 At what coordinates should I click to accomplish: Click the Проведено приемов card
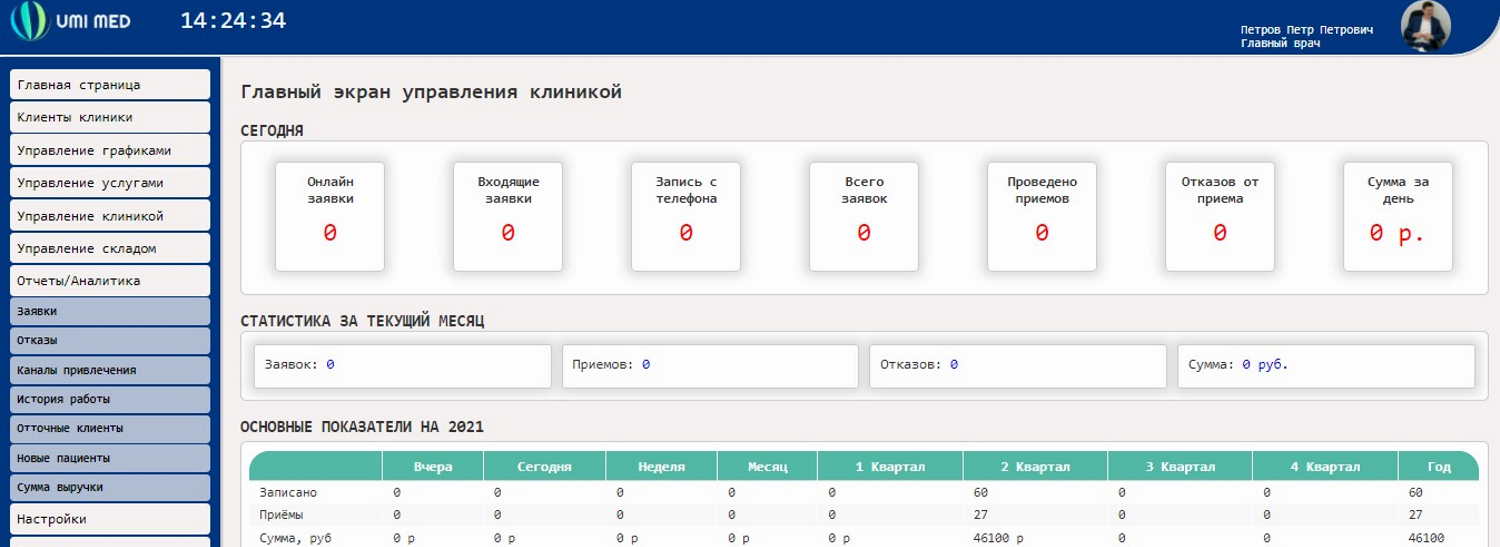point(1042,216)
